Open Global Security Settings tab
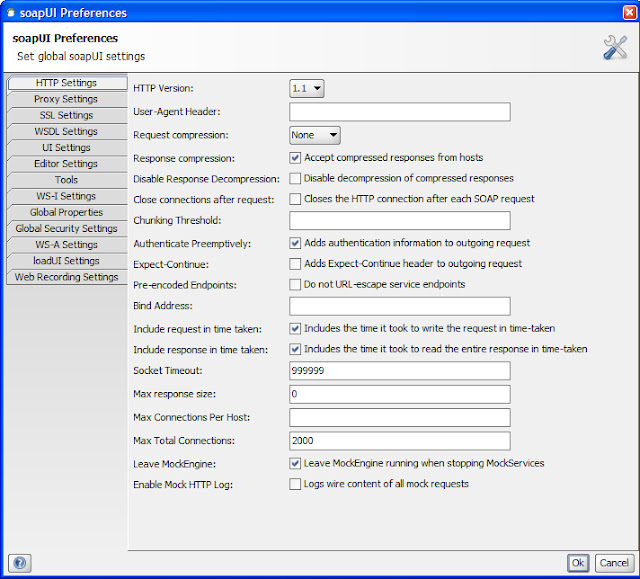 [x=67, y=228]
